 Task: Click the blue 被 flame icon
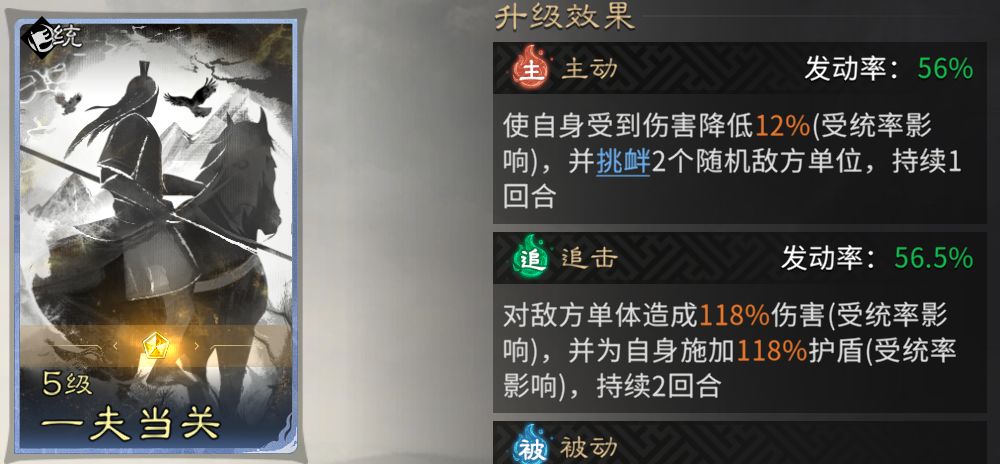point(531,445)
